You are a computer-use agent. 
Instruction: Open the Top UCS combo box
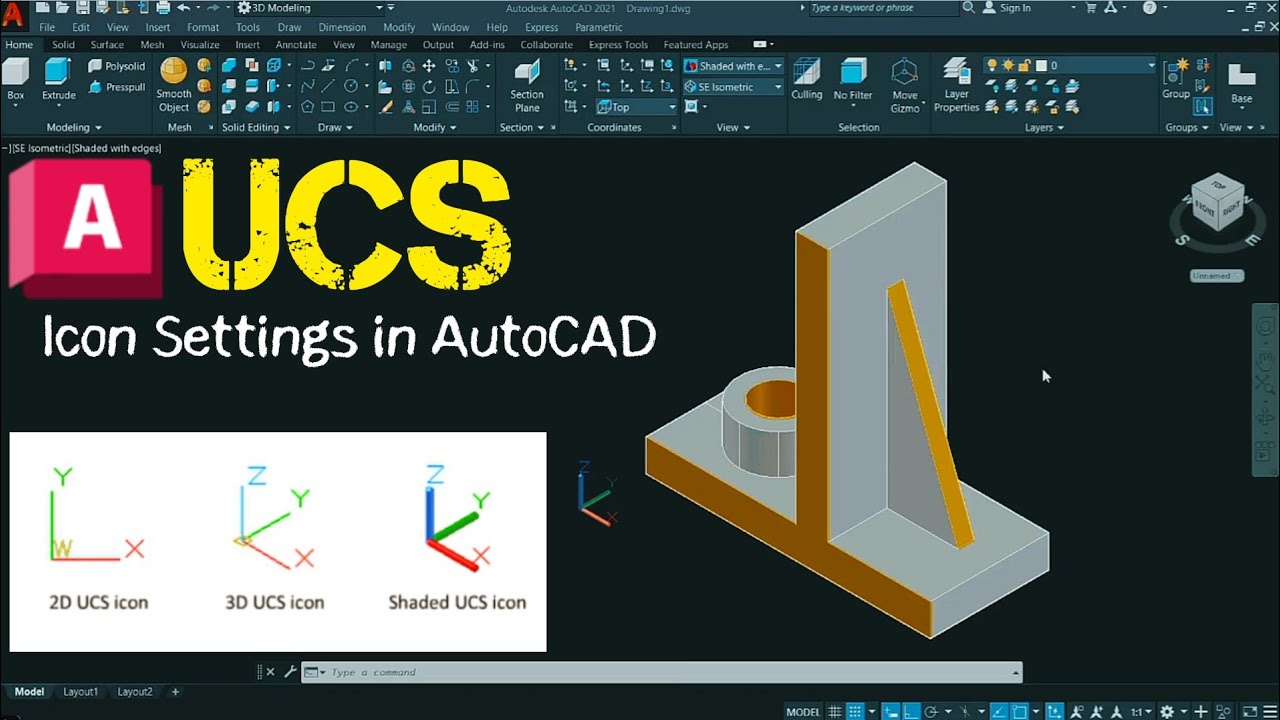pyautogui.click(x=637, y=107)
